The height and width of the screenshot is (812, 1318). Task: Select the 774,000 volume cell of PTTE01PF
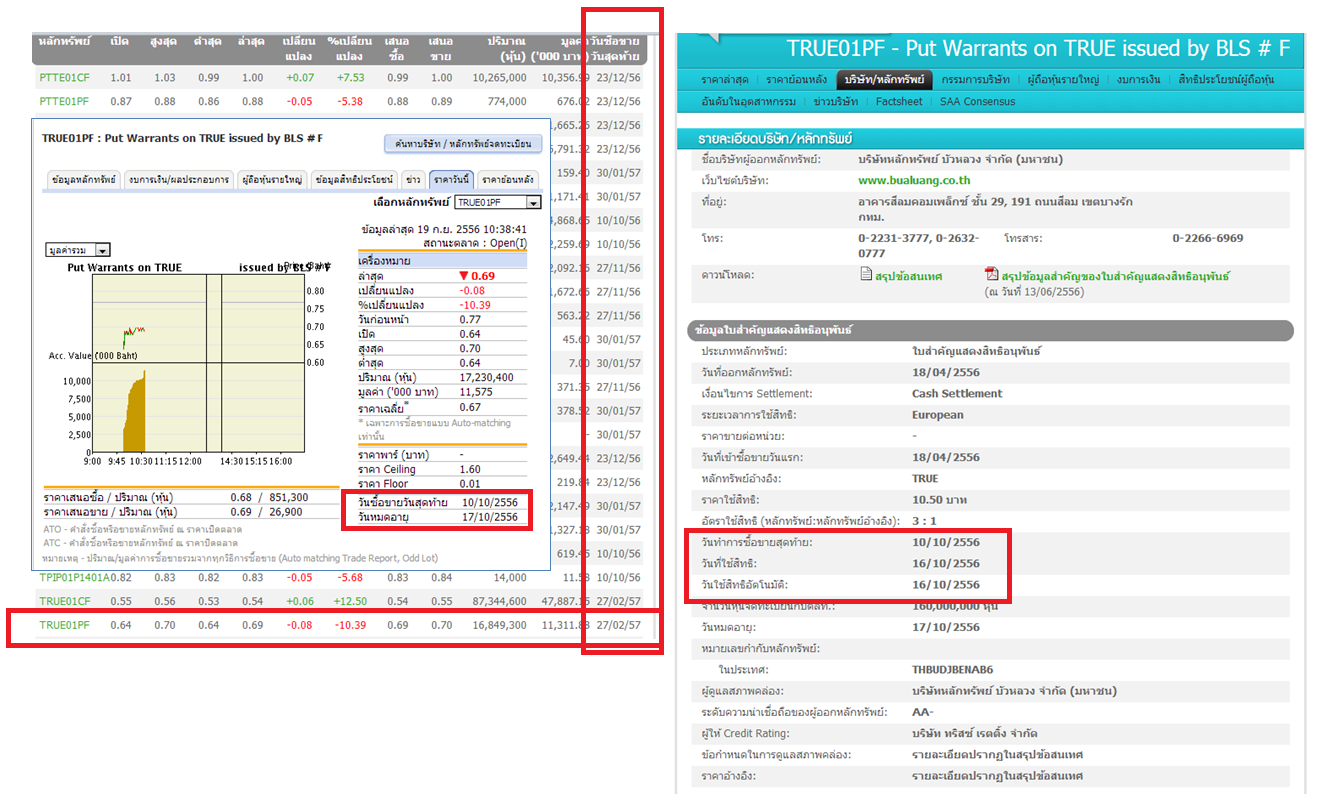coord(508,101)
